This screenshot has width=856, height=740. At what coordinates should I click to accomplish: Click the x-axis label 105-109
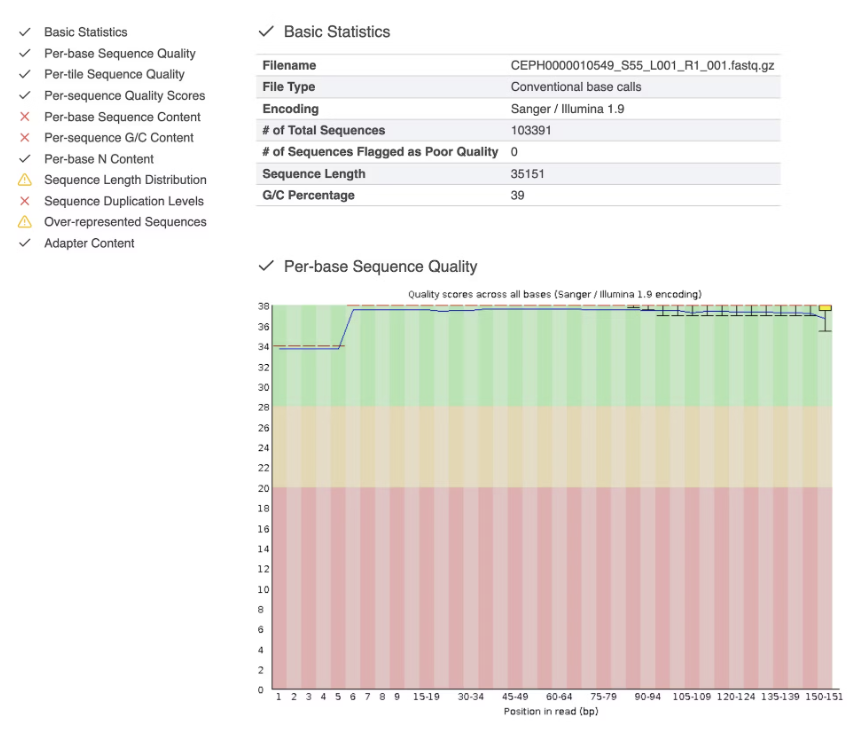[x=692, y=696]
